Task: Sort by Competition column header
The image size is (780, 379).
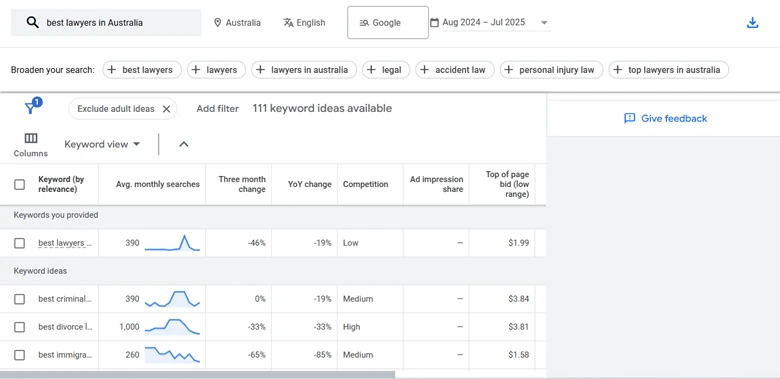Action: coord(365,184)
